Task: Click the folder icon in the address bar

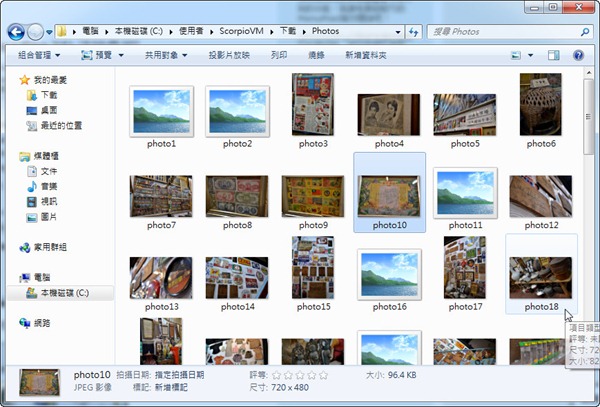Action: click(x=62, y=31)
